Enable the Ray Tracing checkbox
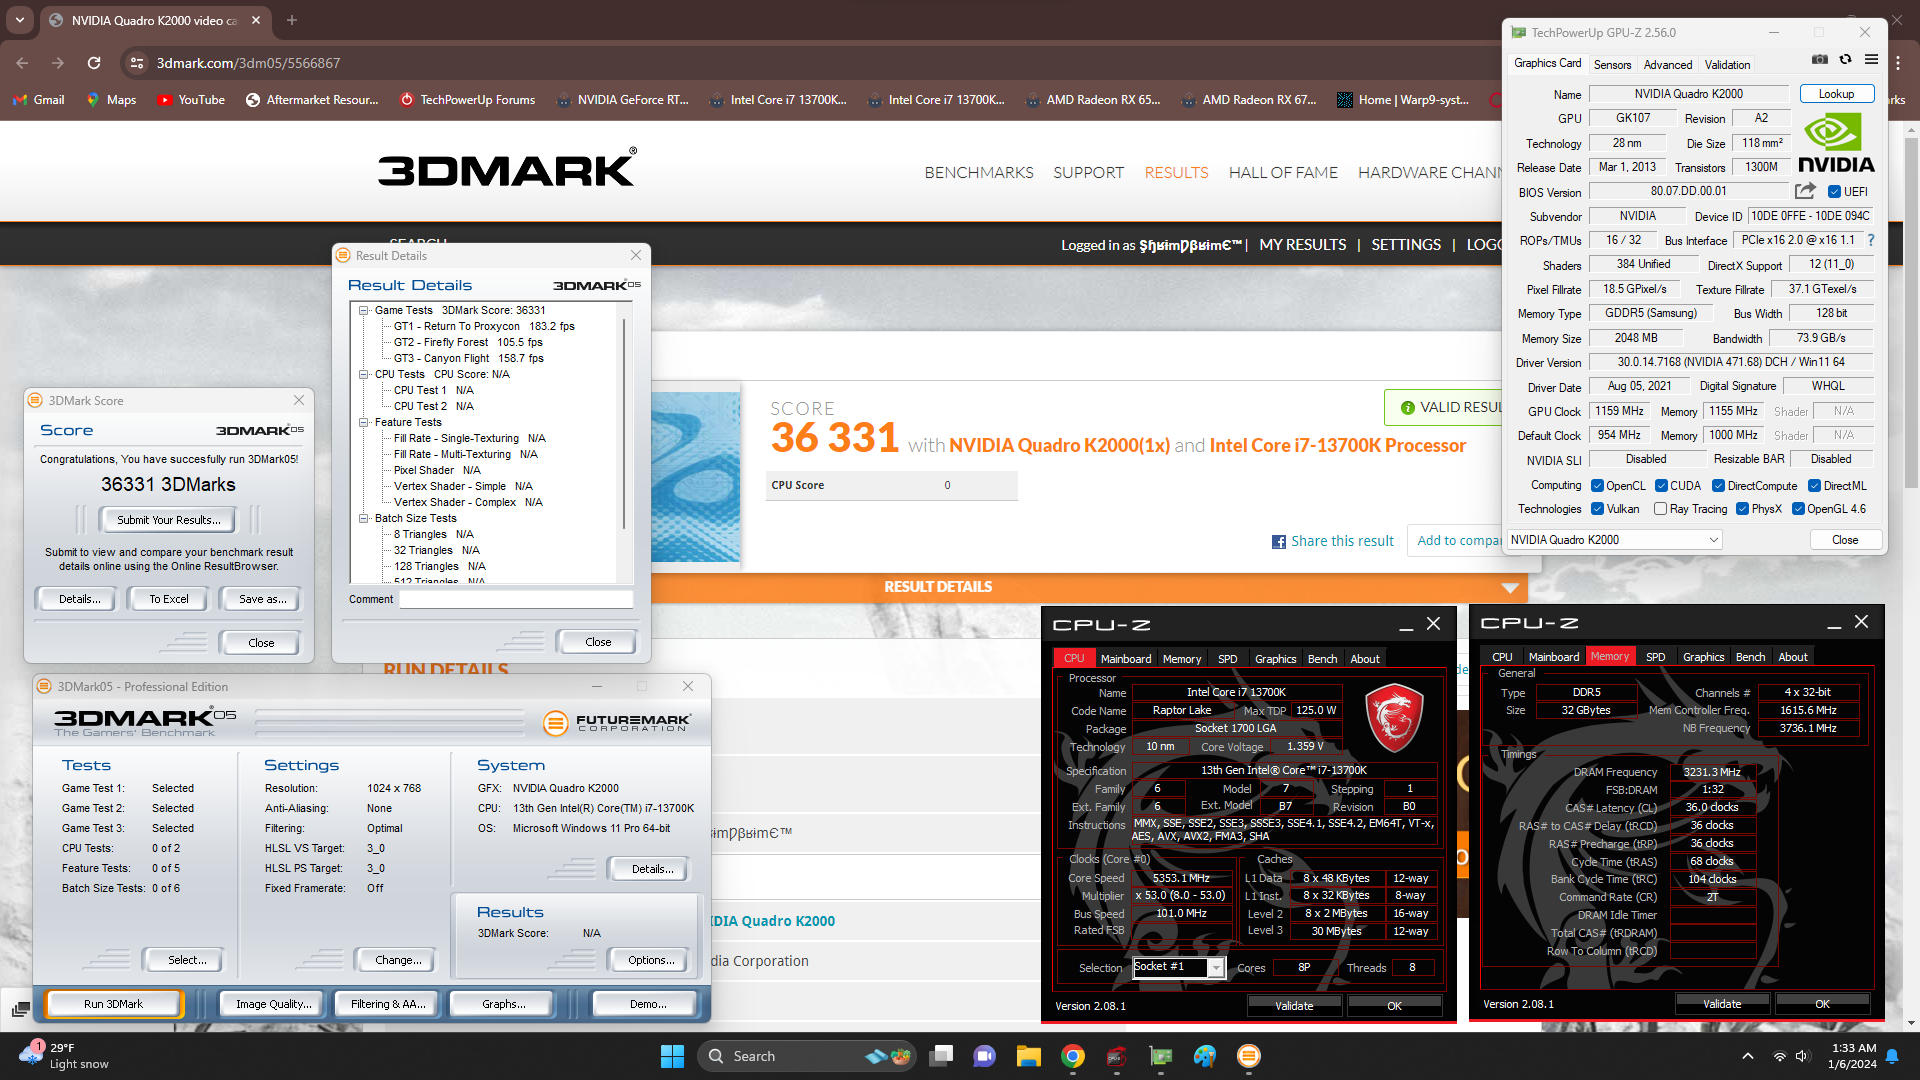 pyautogui.click(x=1660, y=509)
